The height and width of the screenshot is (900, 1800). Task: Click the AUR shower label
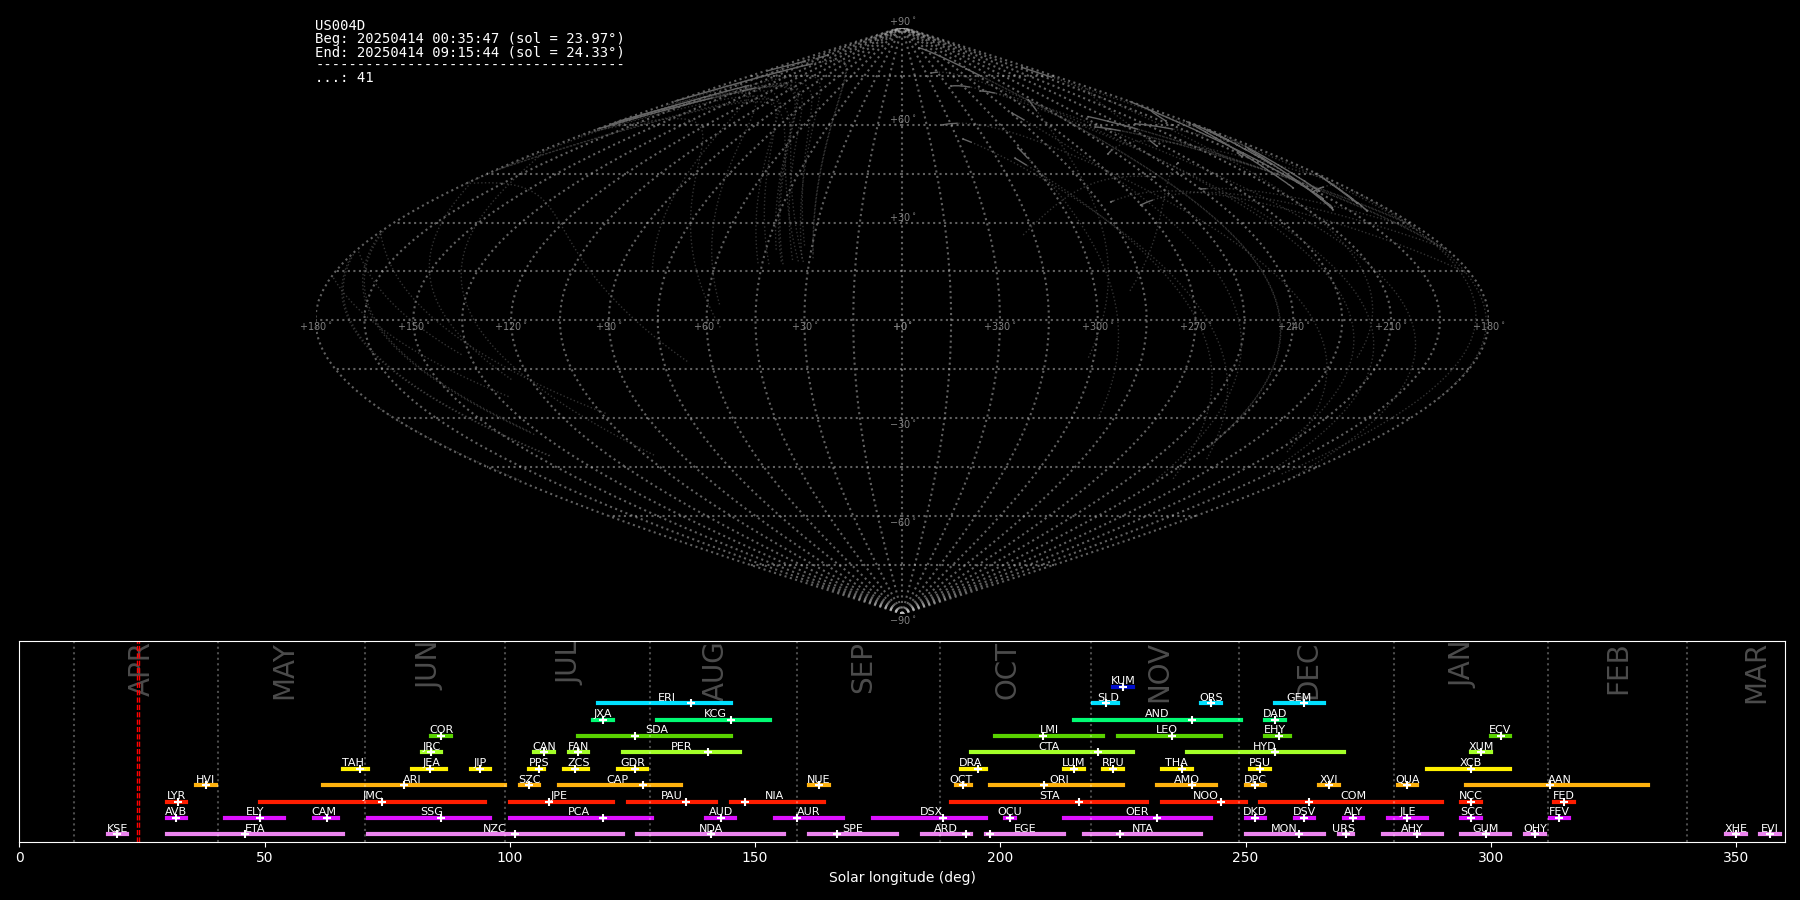pyautogui.click(x=808, y=811)
